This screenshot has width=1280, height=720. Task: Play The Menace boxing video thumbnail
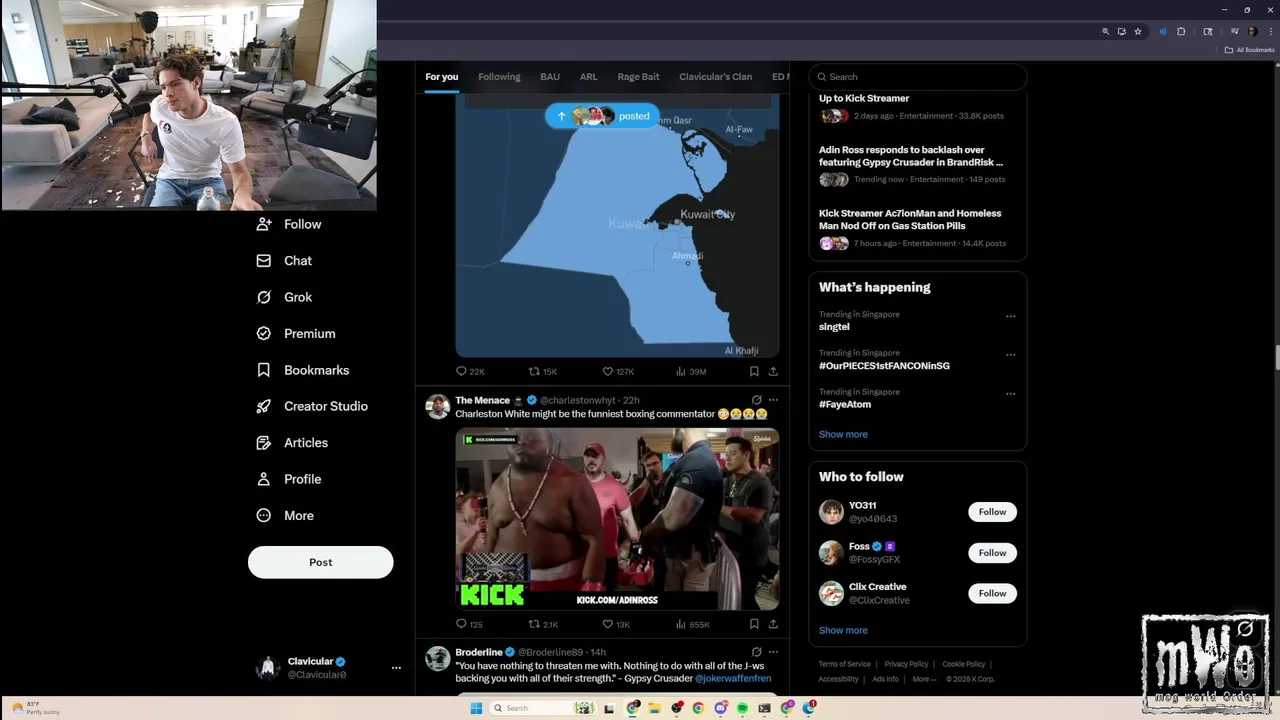coord(617,519)
